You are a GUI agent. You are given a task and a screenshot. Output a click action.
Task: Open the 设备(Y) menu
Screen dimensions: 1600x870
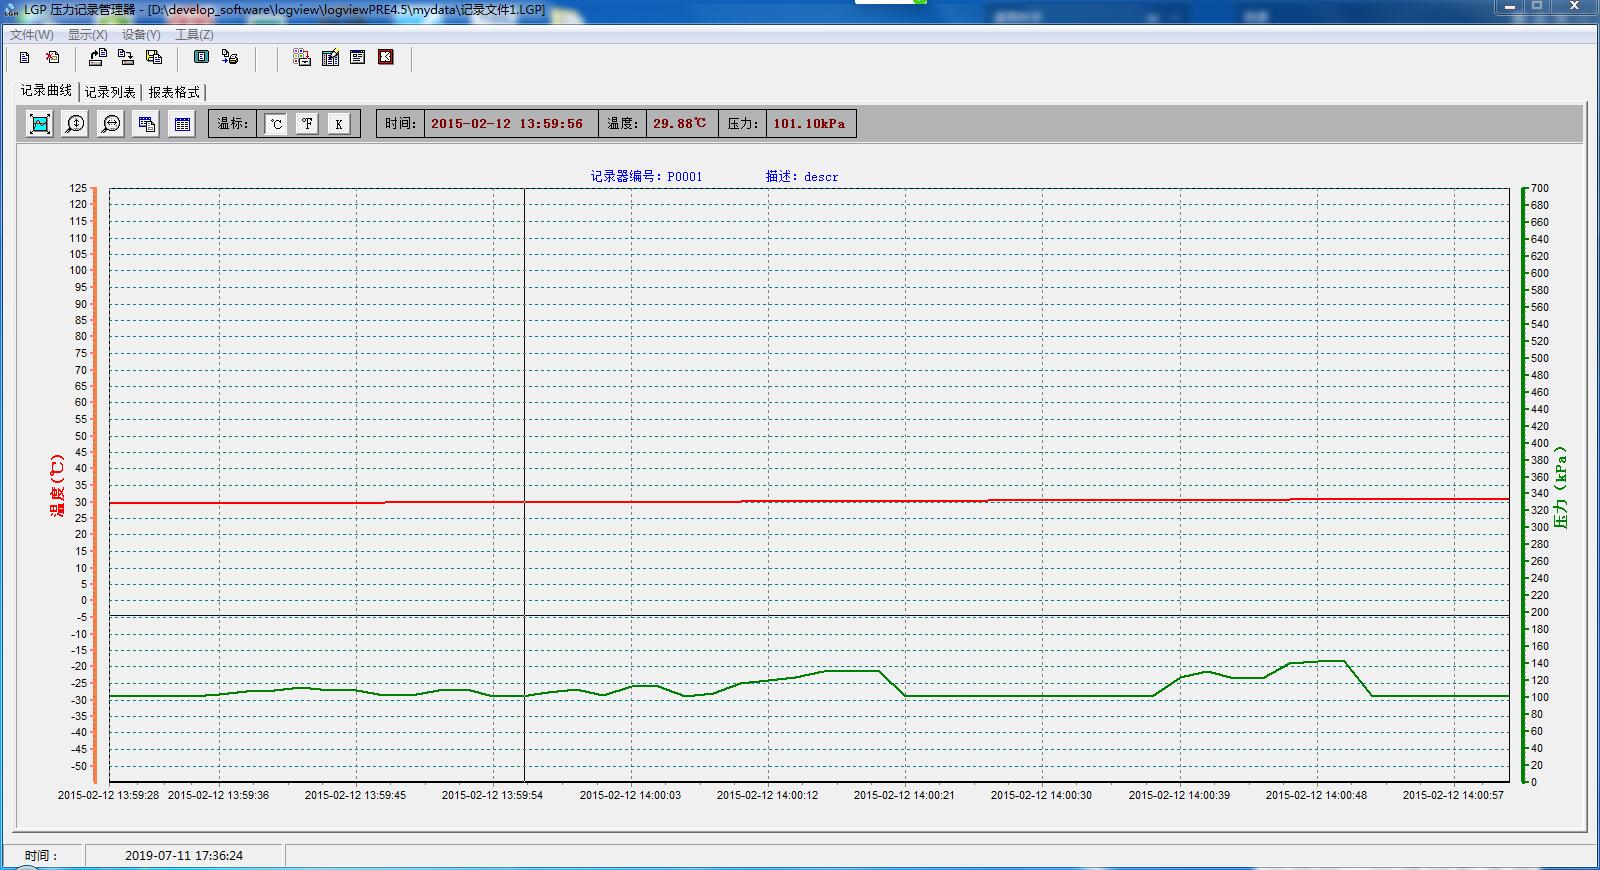pyautogui.click(x=141, y=35)
